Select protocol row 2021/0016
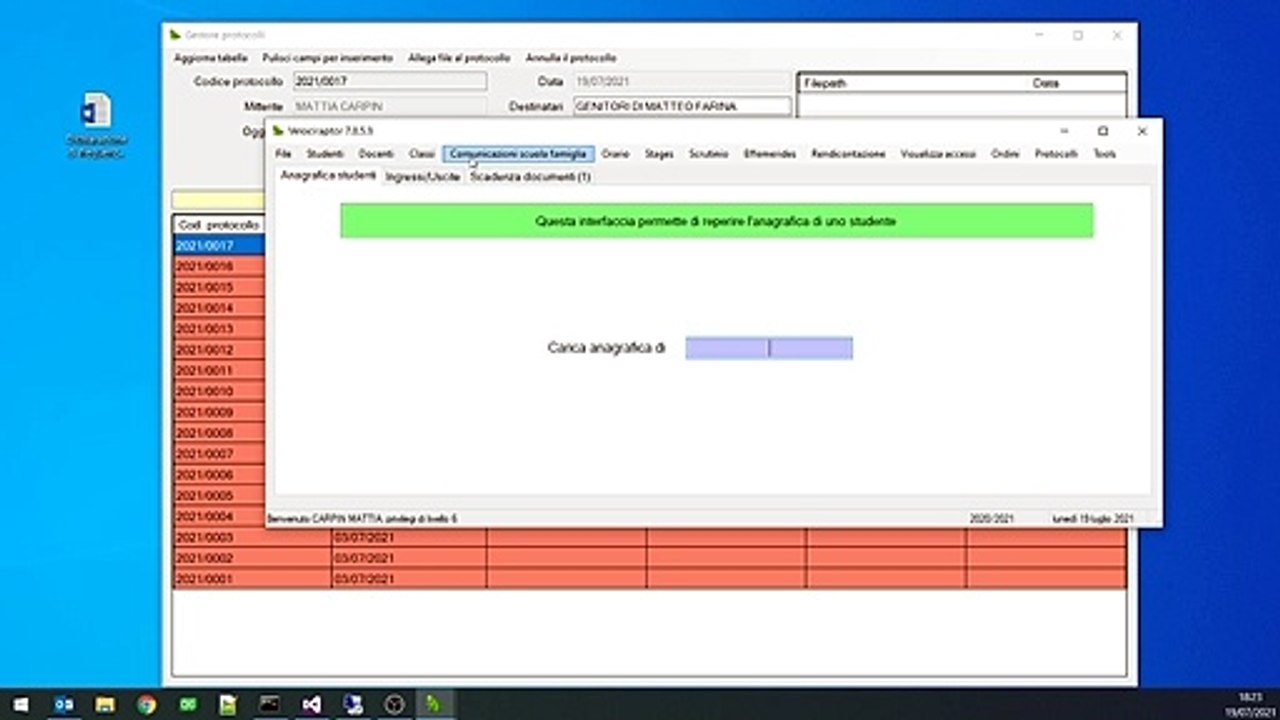 pos(219,266)
